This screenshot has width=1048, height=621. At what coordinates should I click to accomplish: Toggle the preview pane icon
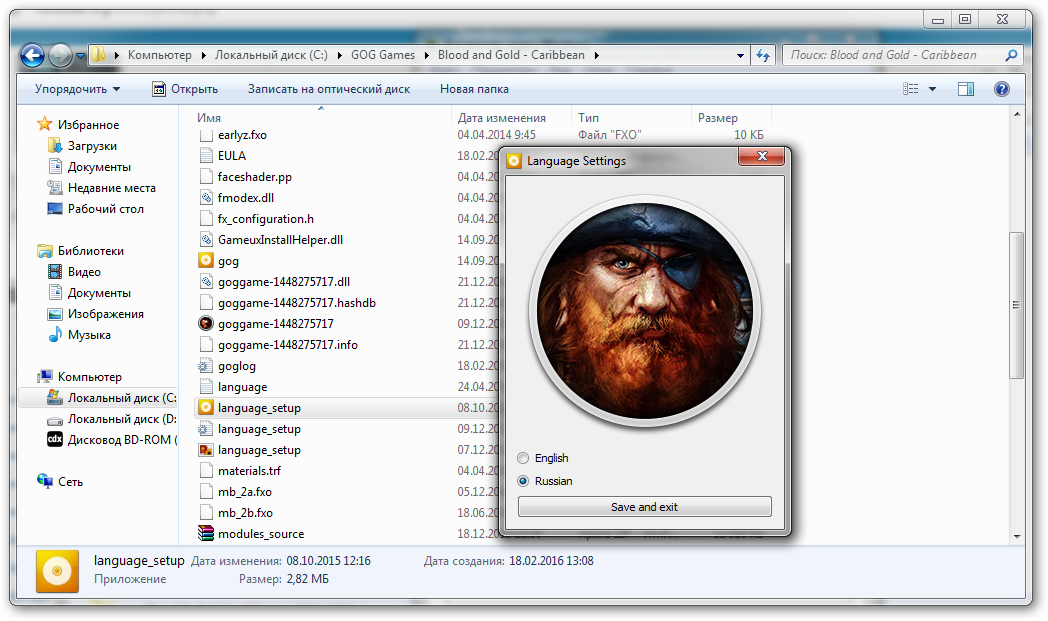pos(966,89)
